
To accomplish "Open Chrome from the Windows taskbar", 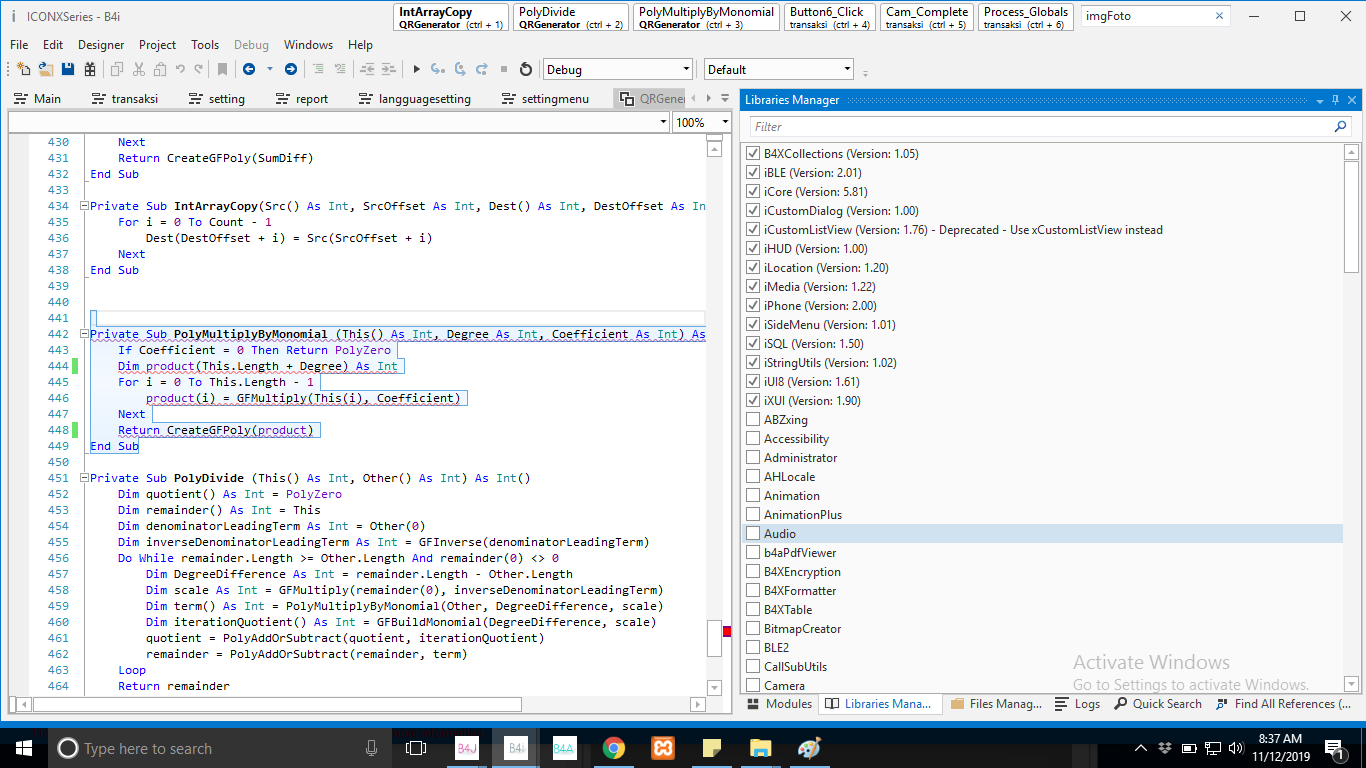I will click(x=614, y=748).
